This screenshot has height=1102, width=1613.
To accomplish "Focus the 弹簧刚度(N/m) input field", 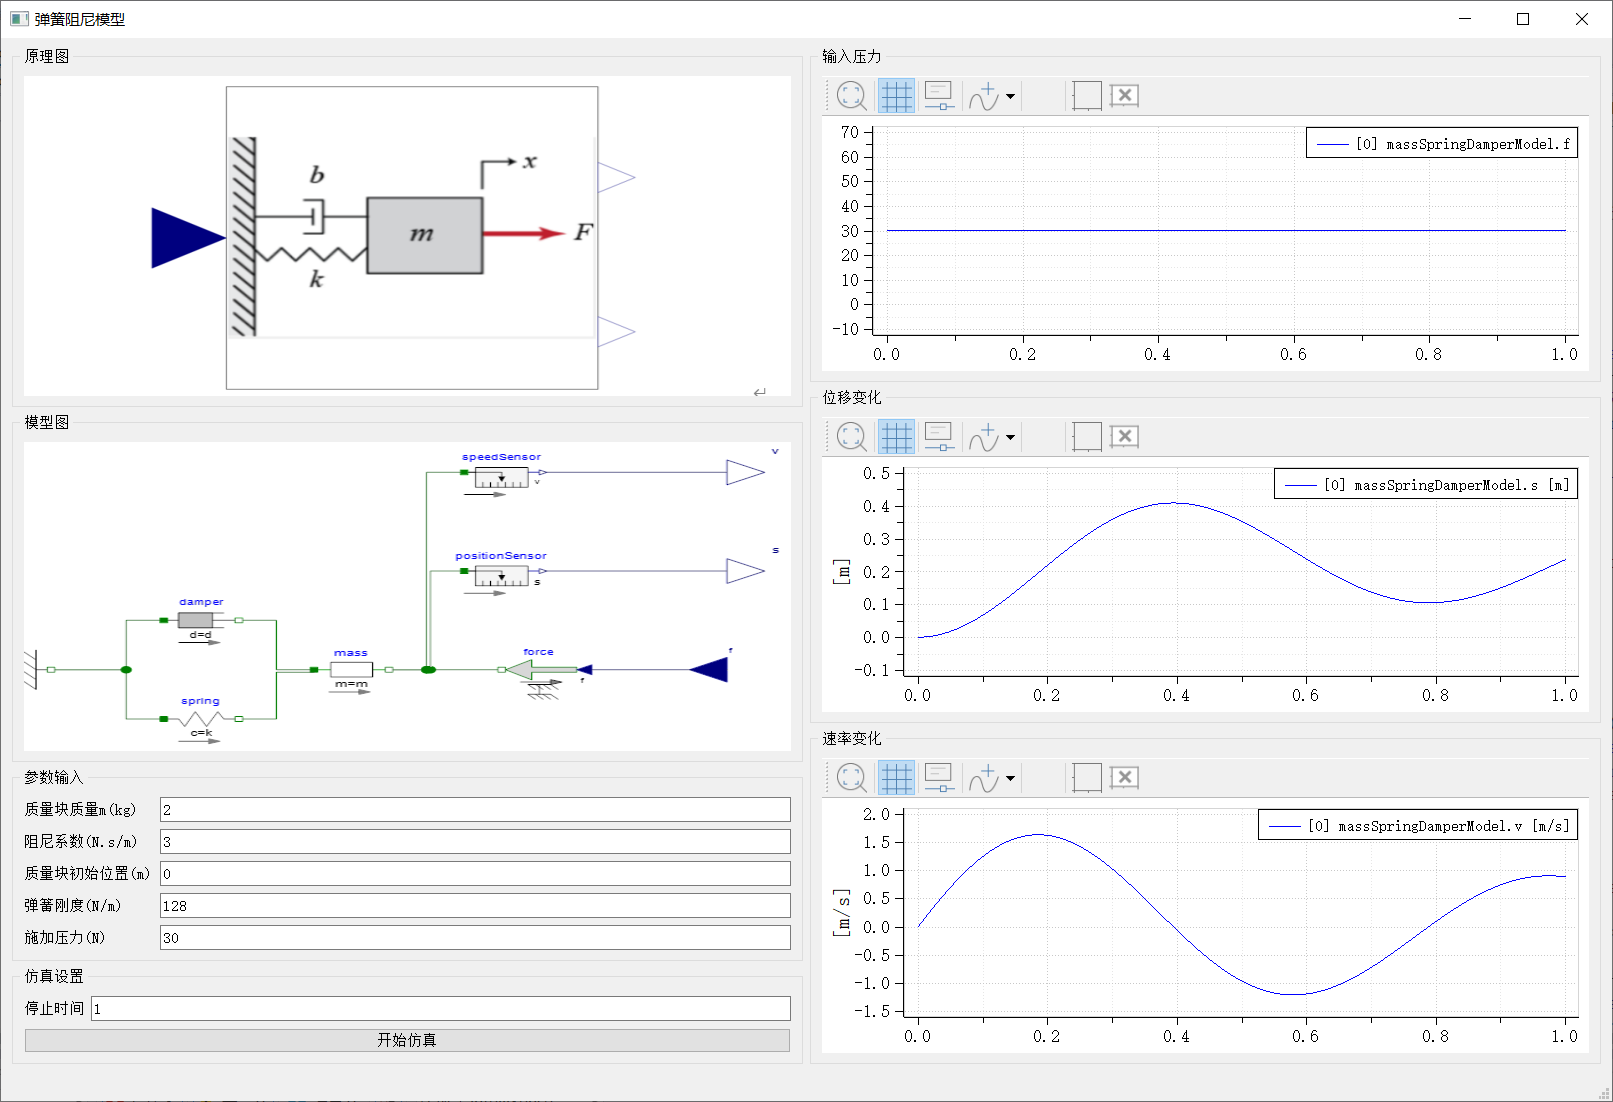I will point(475,906).
